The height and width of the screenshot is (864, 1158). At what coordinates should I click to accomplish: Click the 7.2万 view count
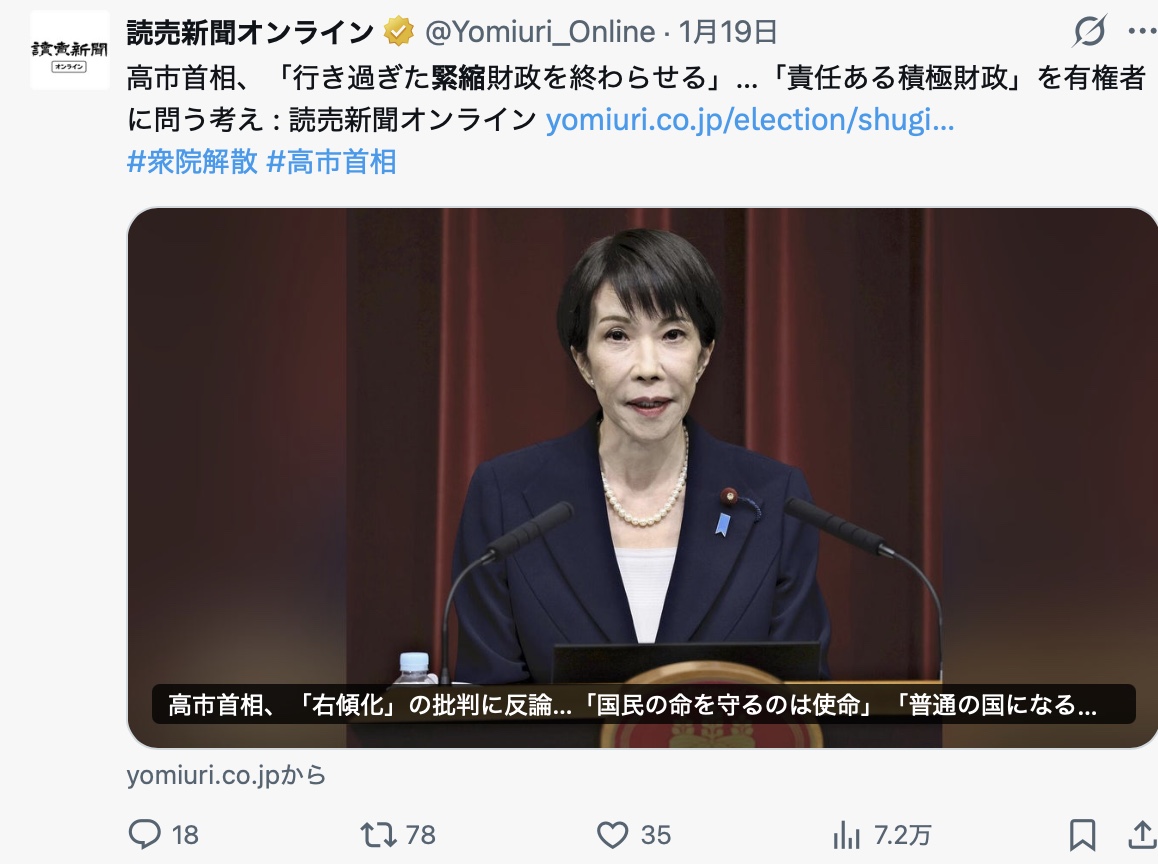click(902, 835)
